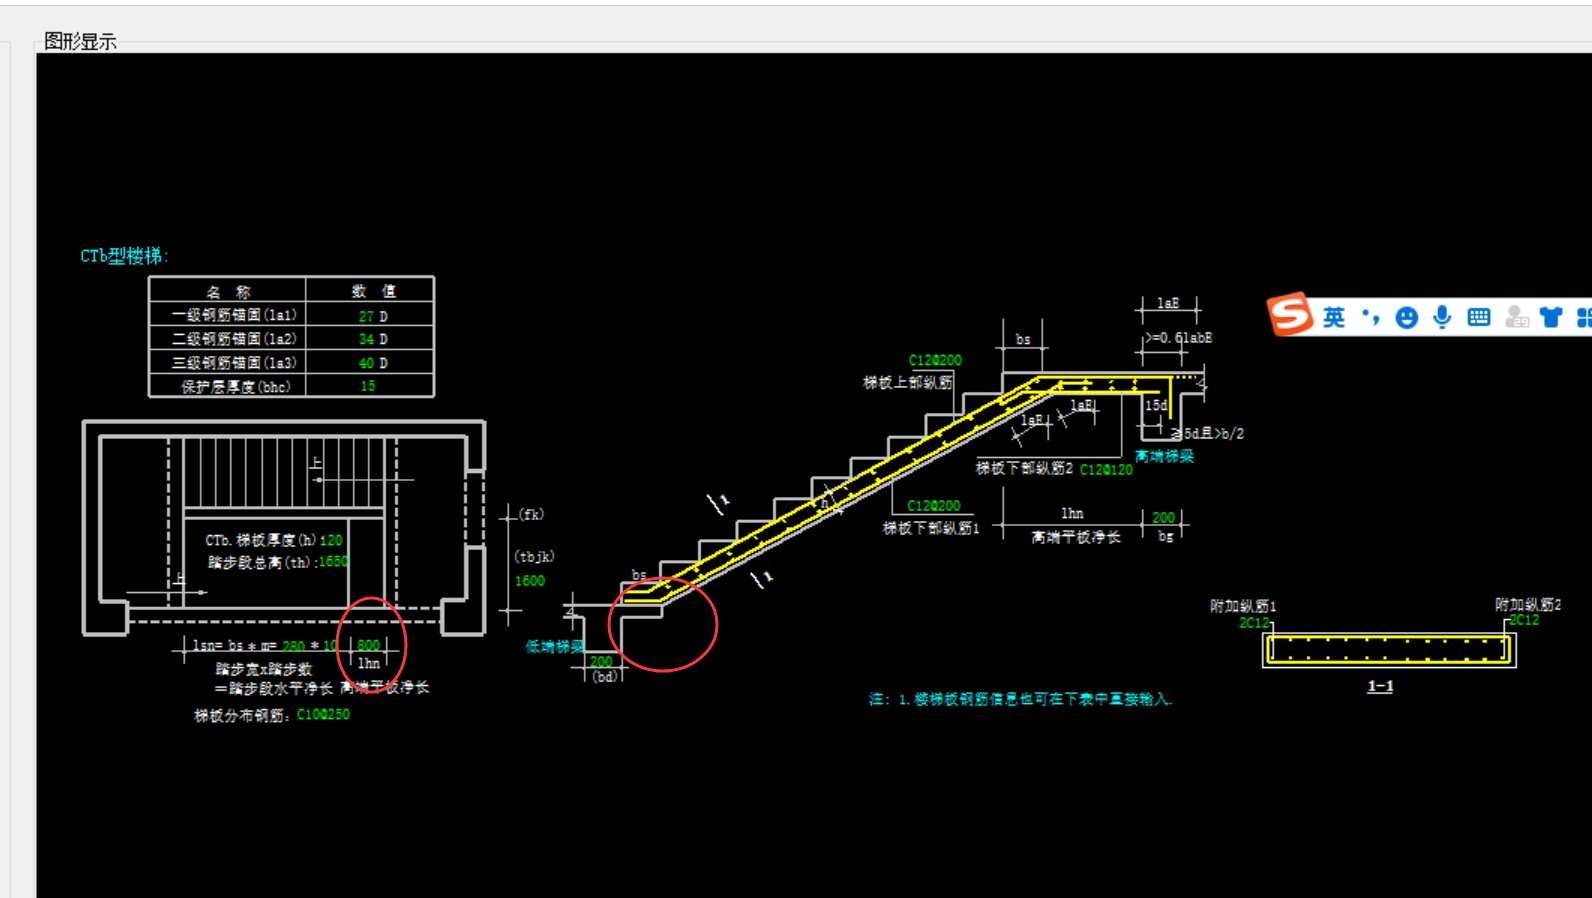The image size is (1592, 898).
Task: Edit the la1 anchorage value 27
Action: pyautogui.click(x=366, y=316)
